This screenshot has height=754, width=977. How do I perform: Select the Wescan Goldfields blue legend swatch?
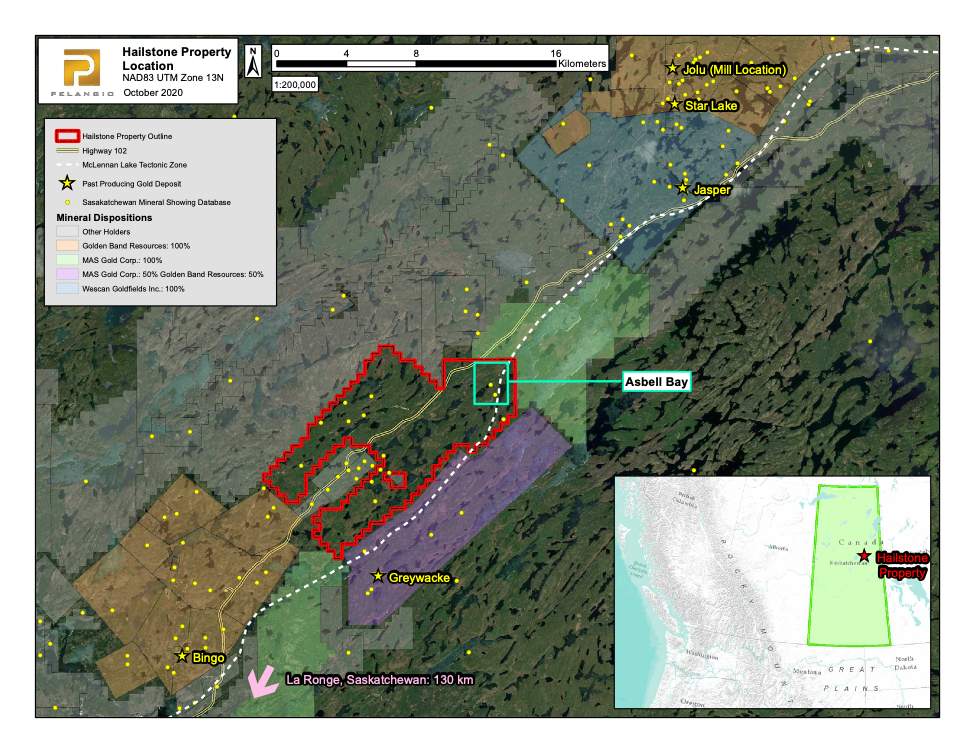point(66,288)
